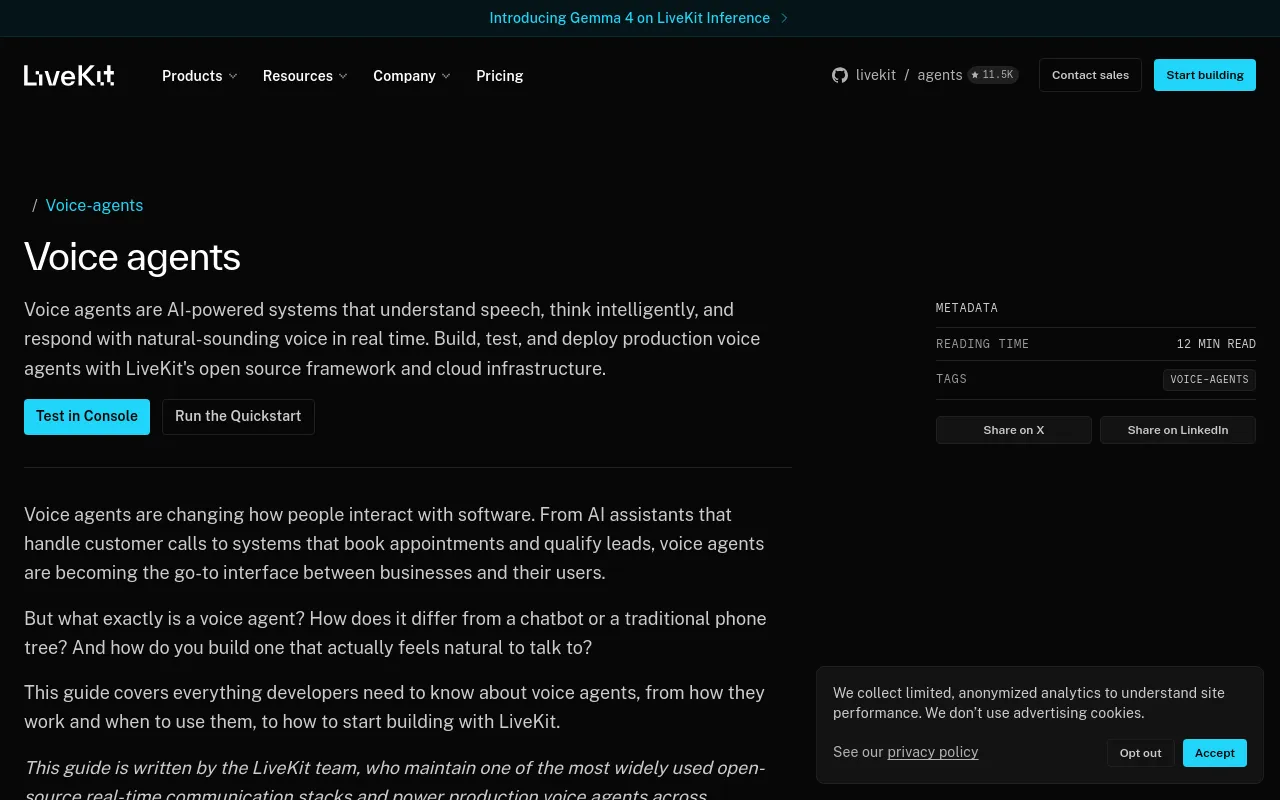Open the agents repository link

coord(940,75)
